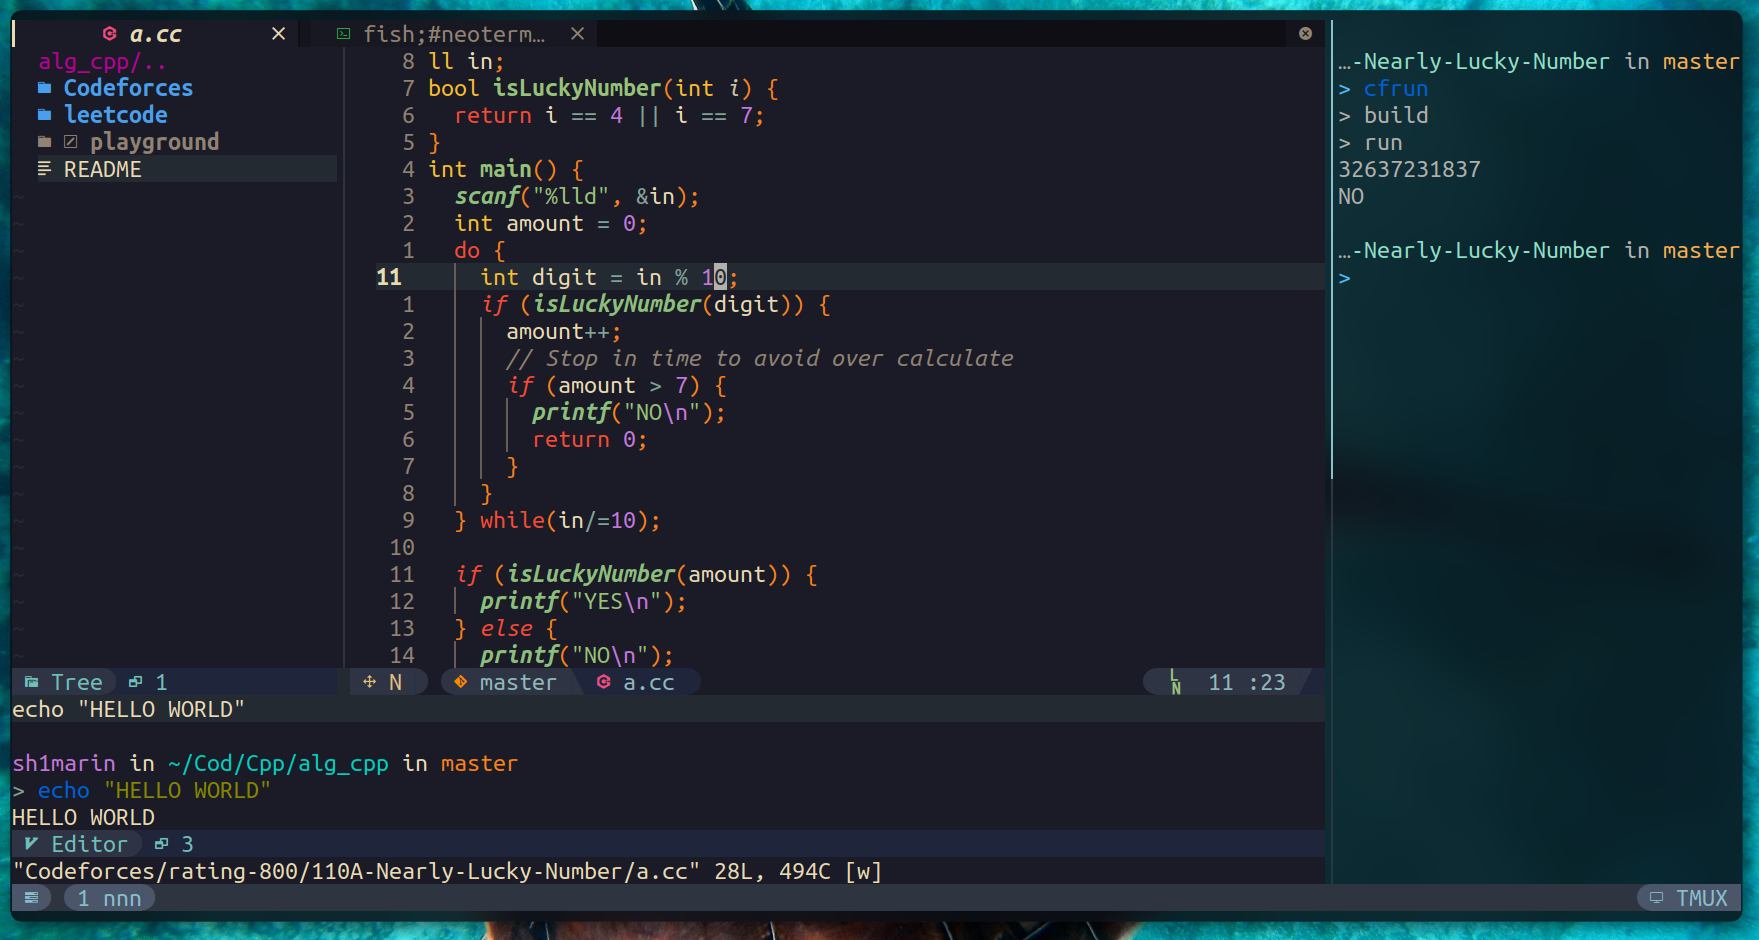The width and height of the screenshot is (1759, 940).
Task: Click the round close icon in tabline
Action: [1305, 34]
